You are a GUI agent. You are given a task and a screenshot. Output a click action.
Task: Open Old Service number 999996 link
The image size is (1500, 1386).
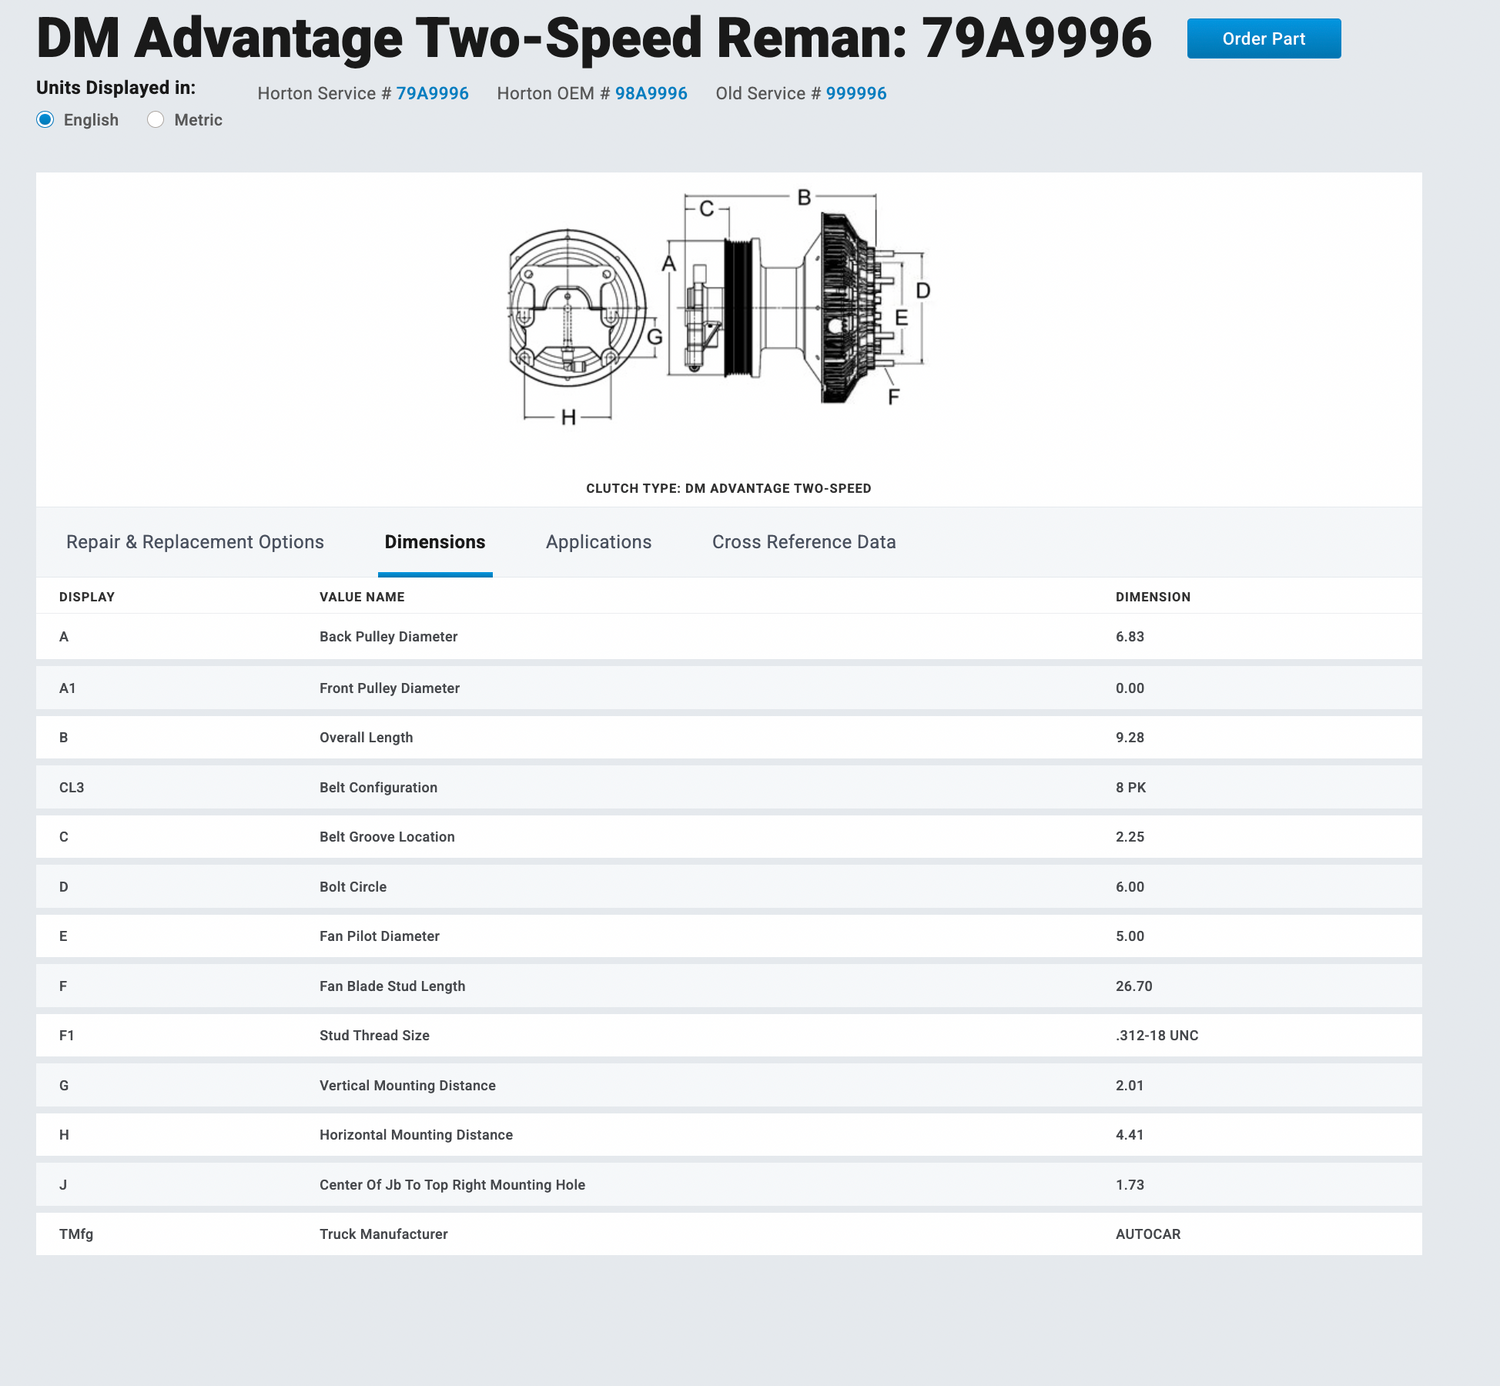[856, 94]
